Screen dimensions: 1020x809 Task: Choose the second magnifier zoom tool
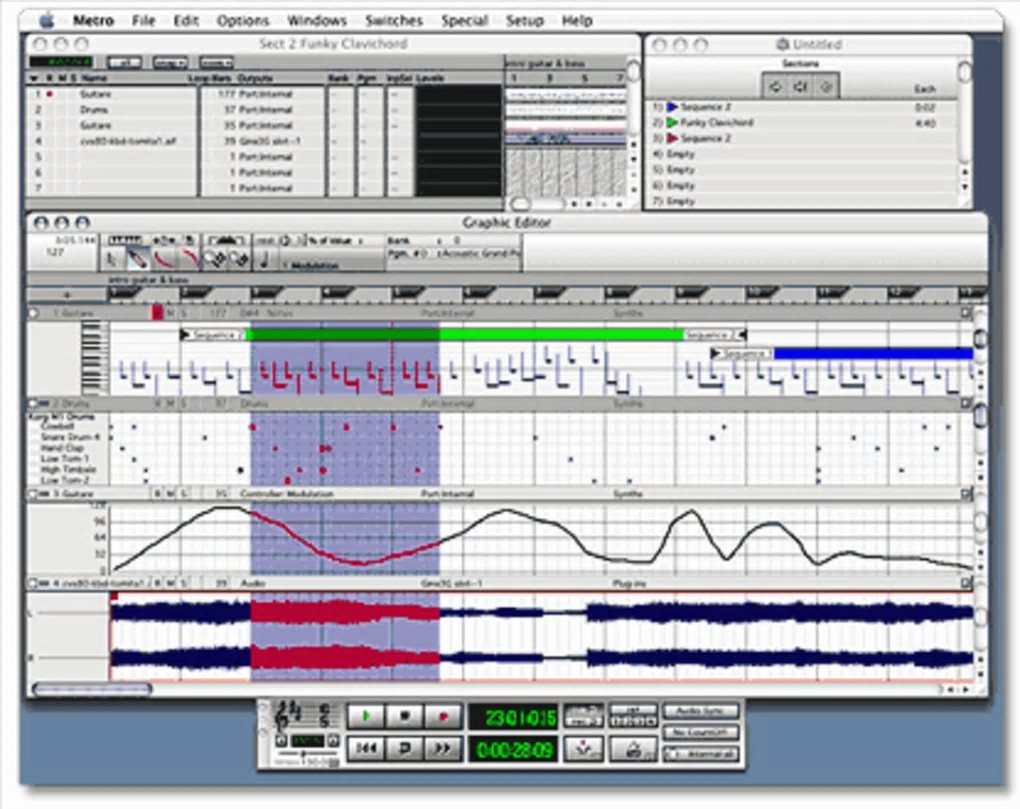coord(239,259)
